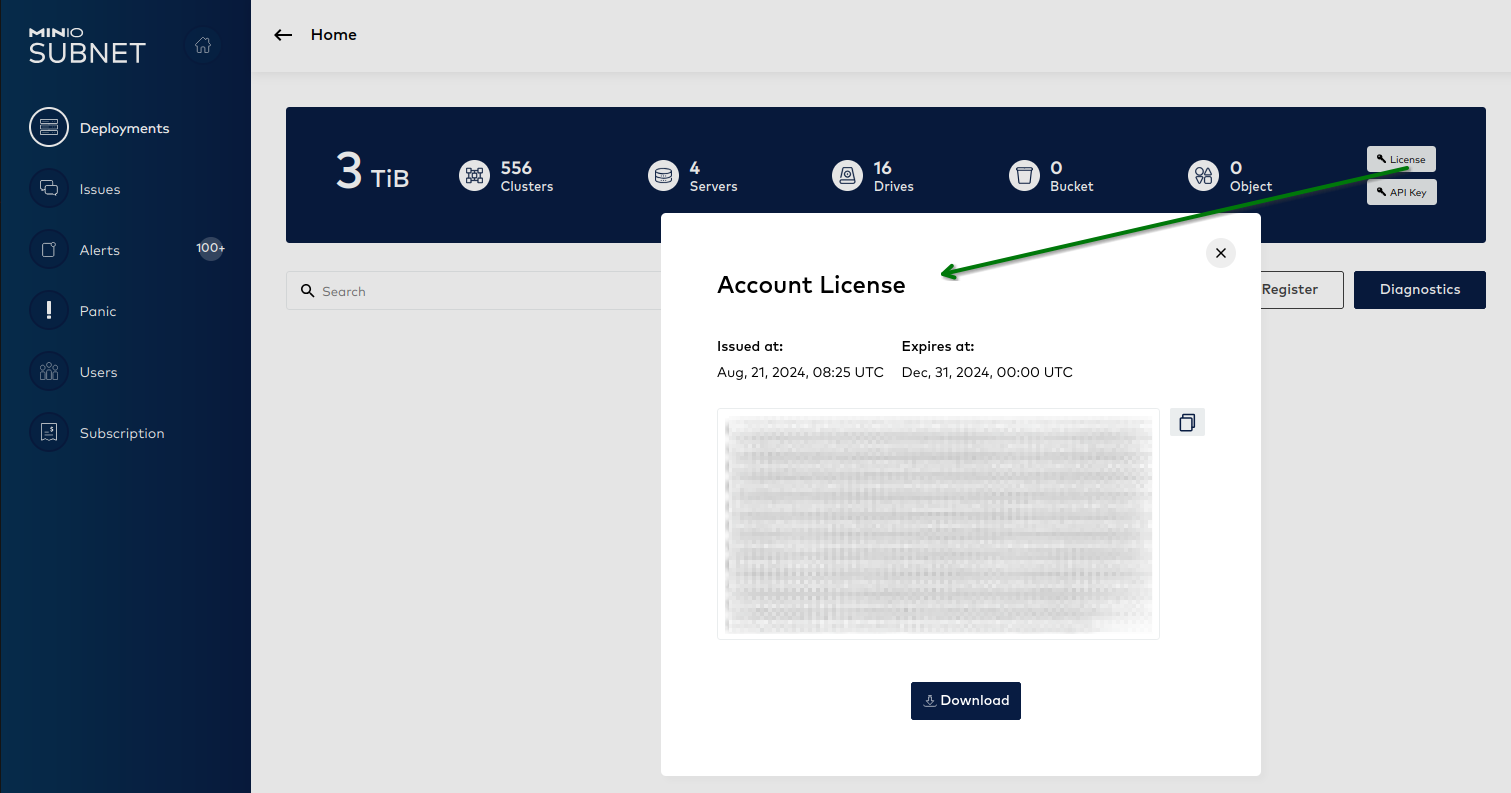Click the back arrow next to Home
Screen dimensions: 1511x793
(x=283, y=34)
